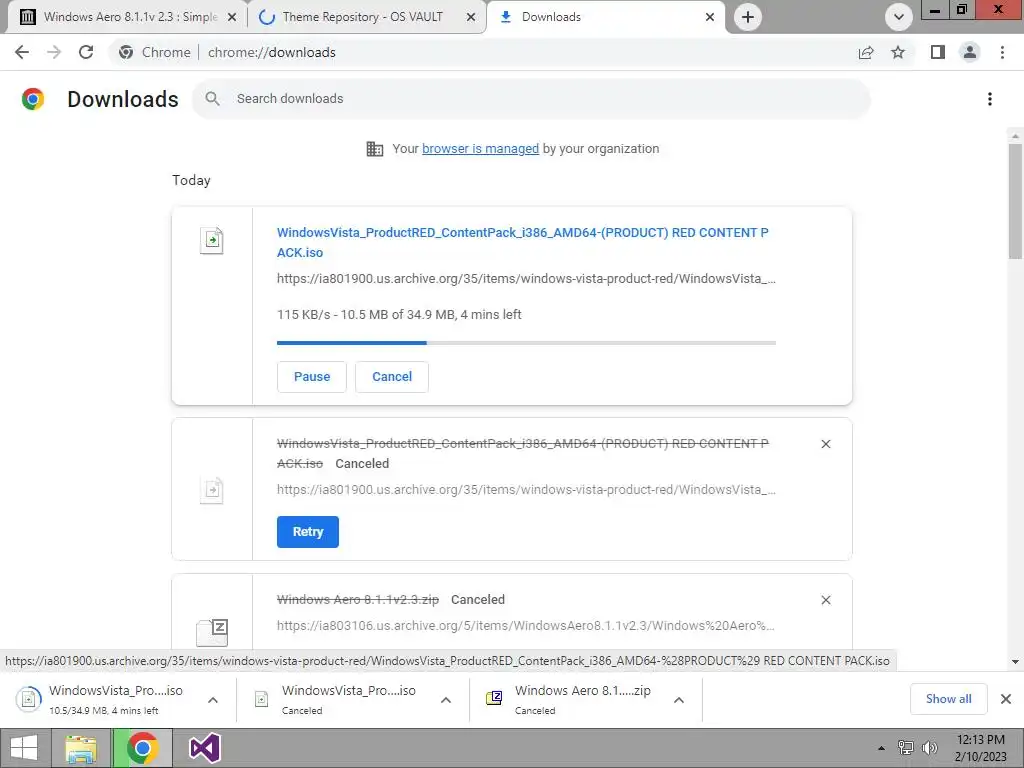Screen dimensions: 1024x768
Task: Expand options for the downloading ISO shelf item
Action: pos(213,700)
